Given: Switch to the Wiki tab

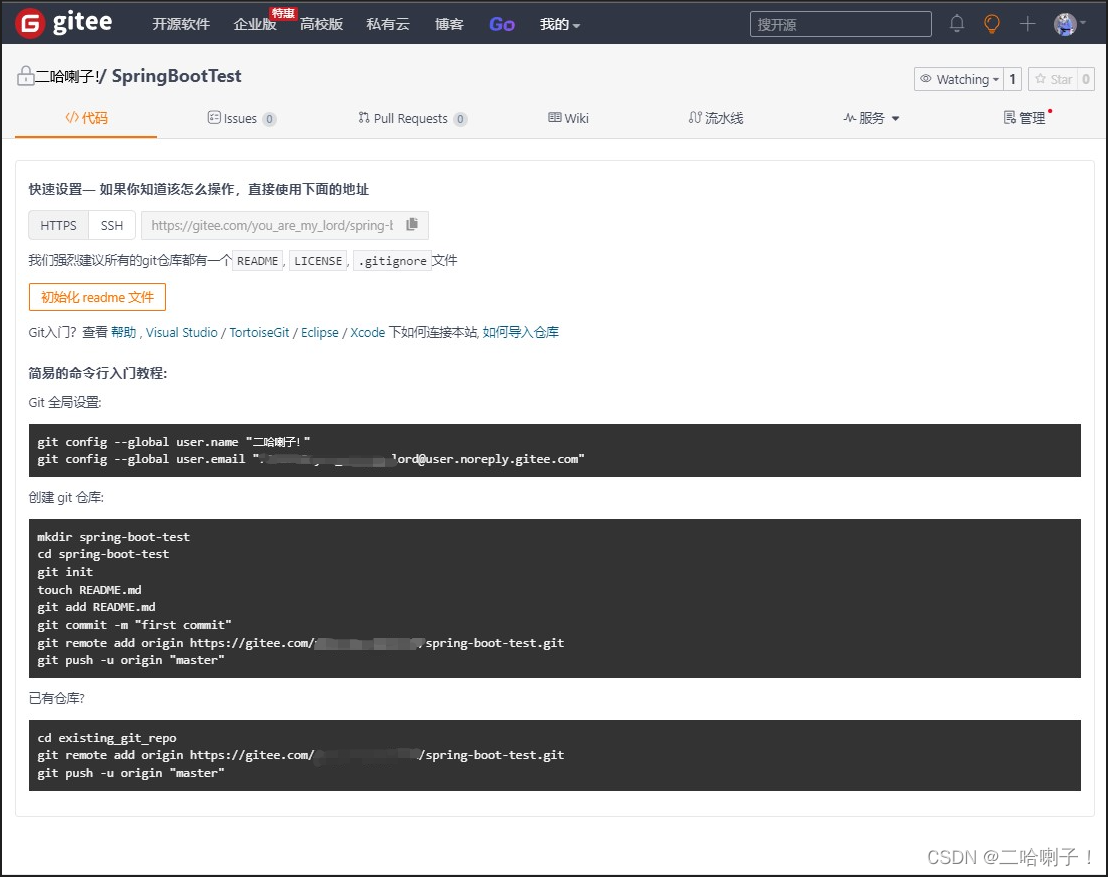Looking at the screenshot, I should click(568, 118).
